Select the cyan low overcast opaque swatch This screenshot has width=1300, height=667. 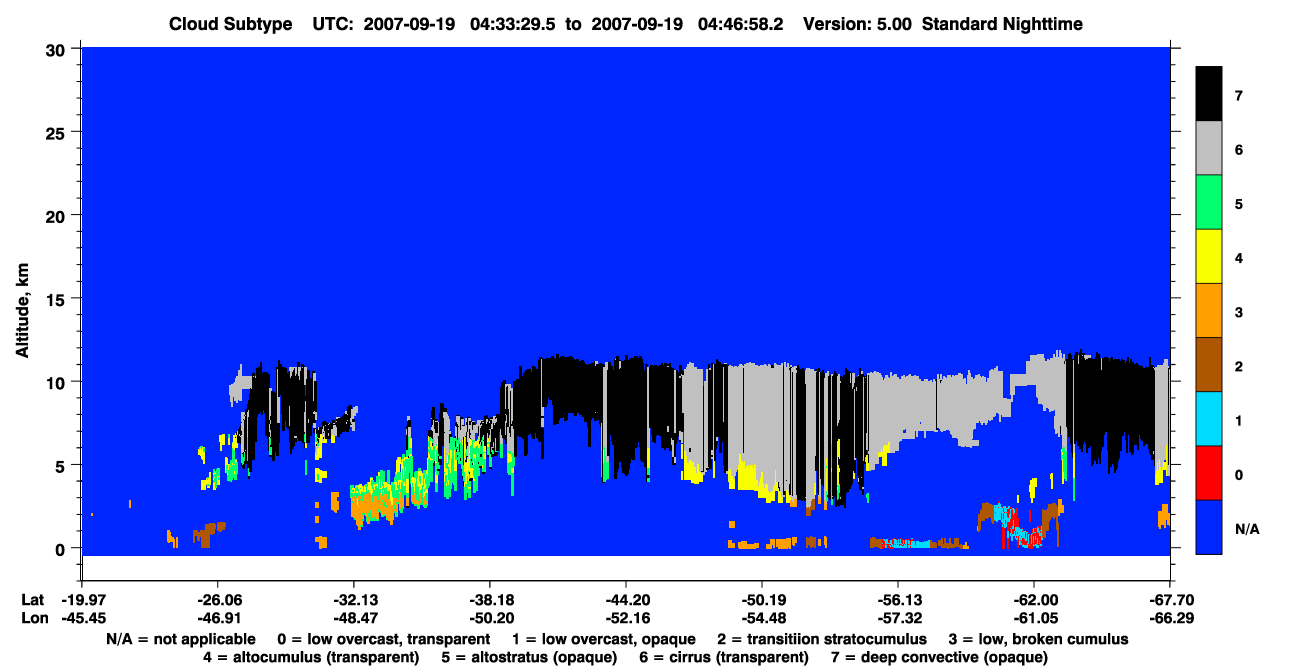coord(1209,419)
